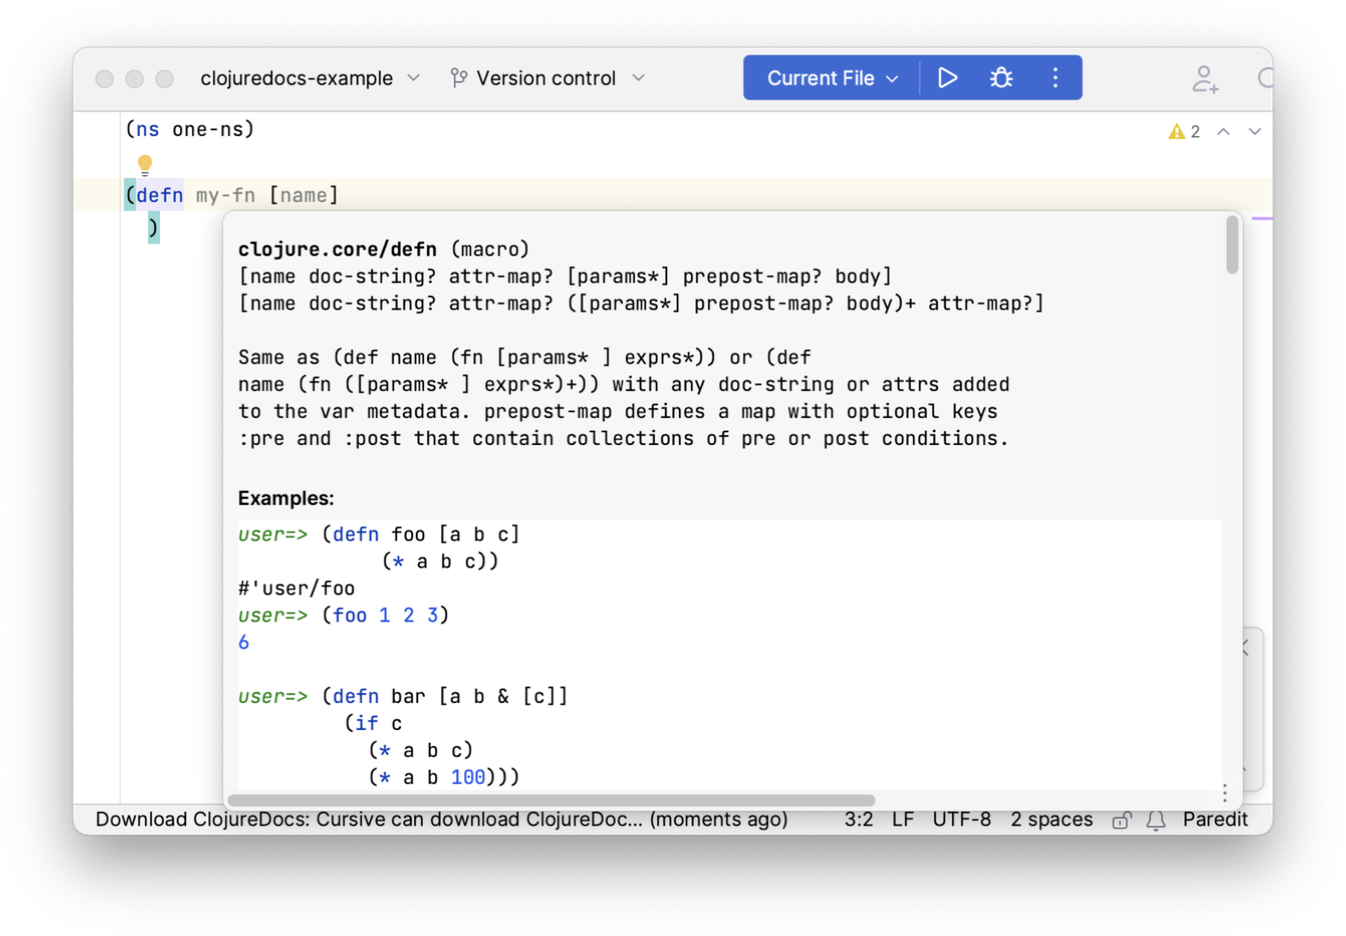Click the Examples: heading
This screenshot has width=1346, height=936.
pos(286,498)
